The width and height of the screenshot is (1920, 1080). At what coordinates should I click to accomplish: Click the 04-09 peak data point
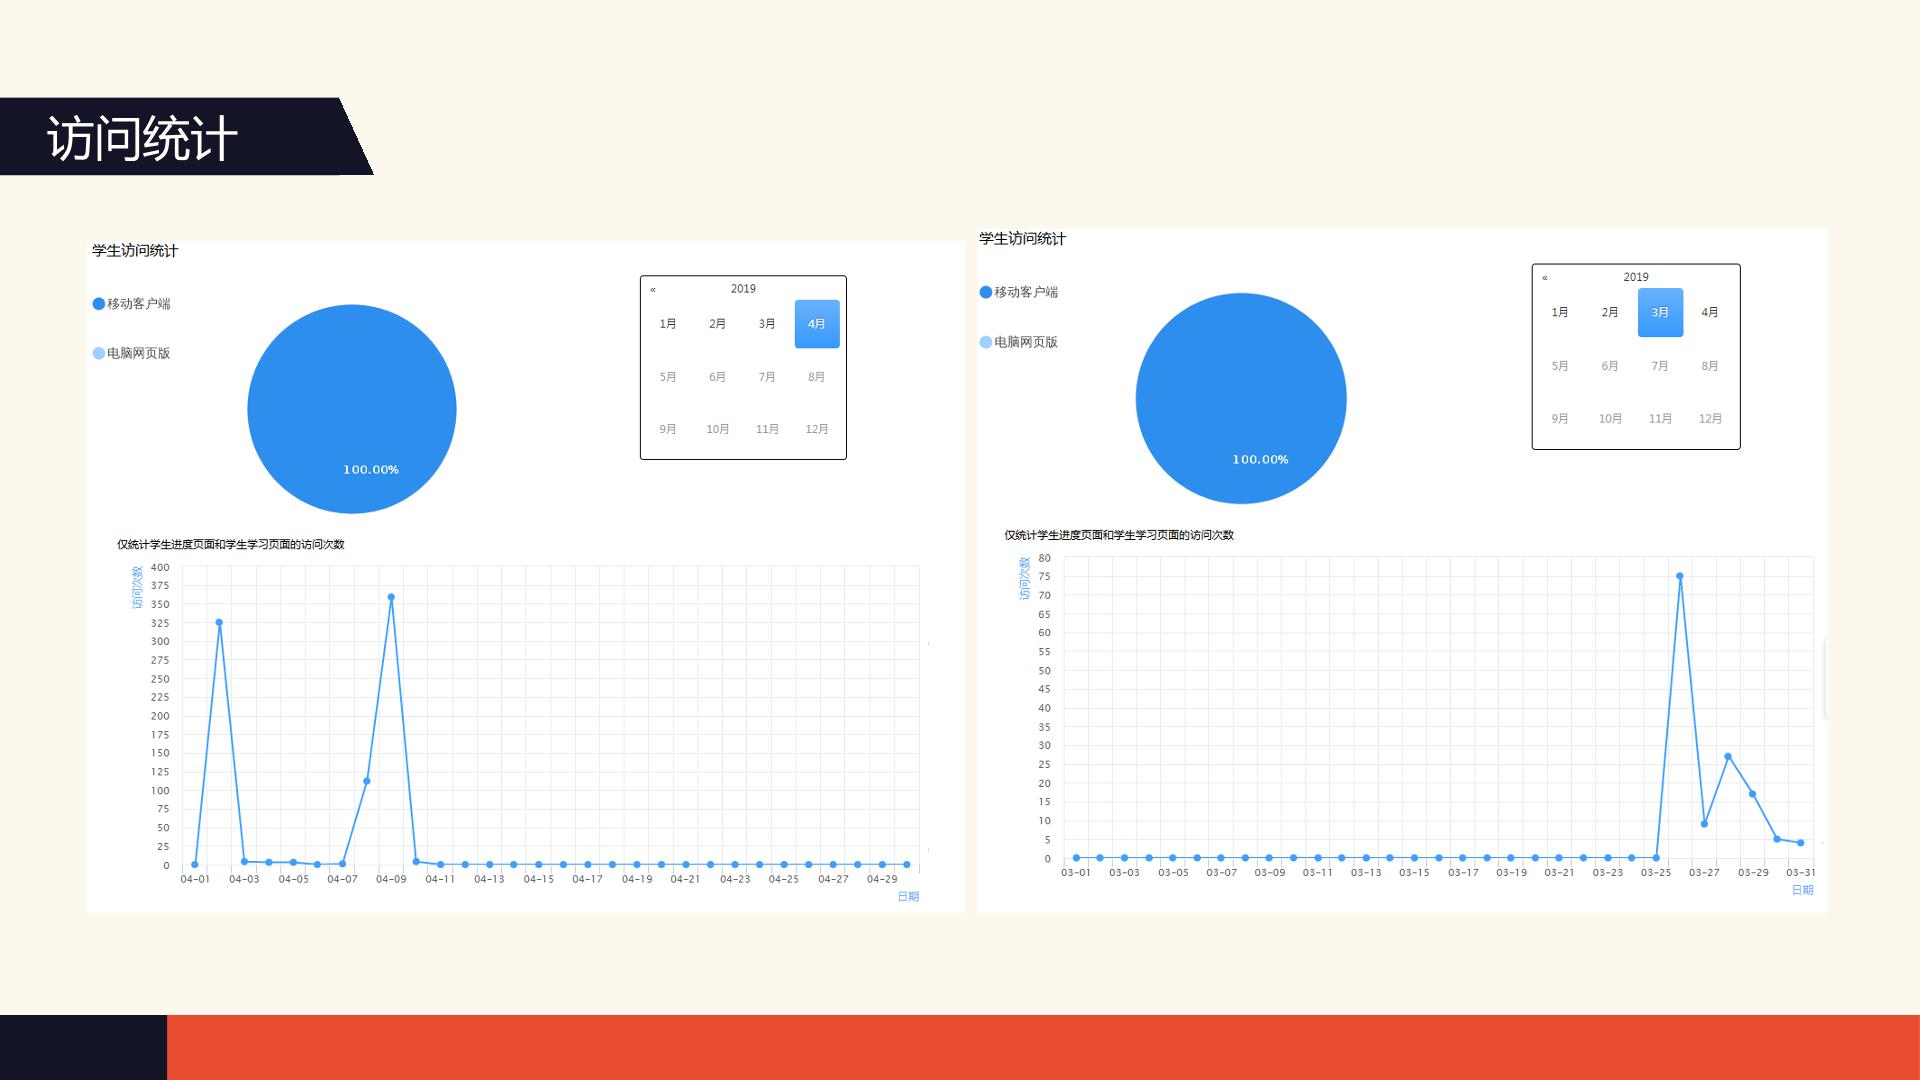[x=391, y=597]
